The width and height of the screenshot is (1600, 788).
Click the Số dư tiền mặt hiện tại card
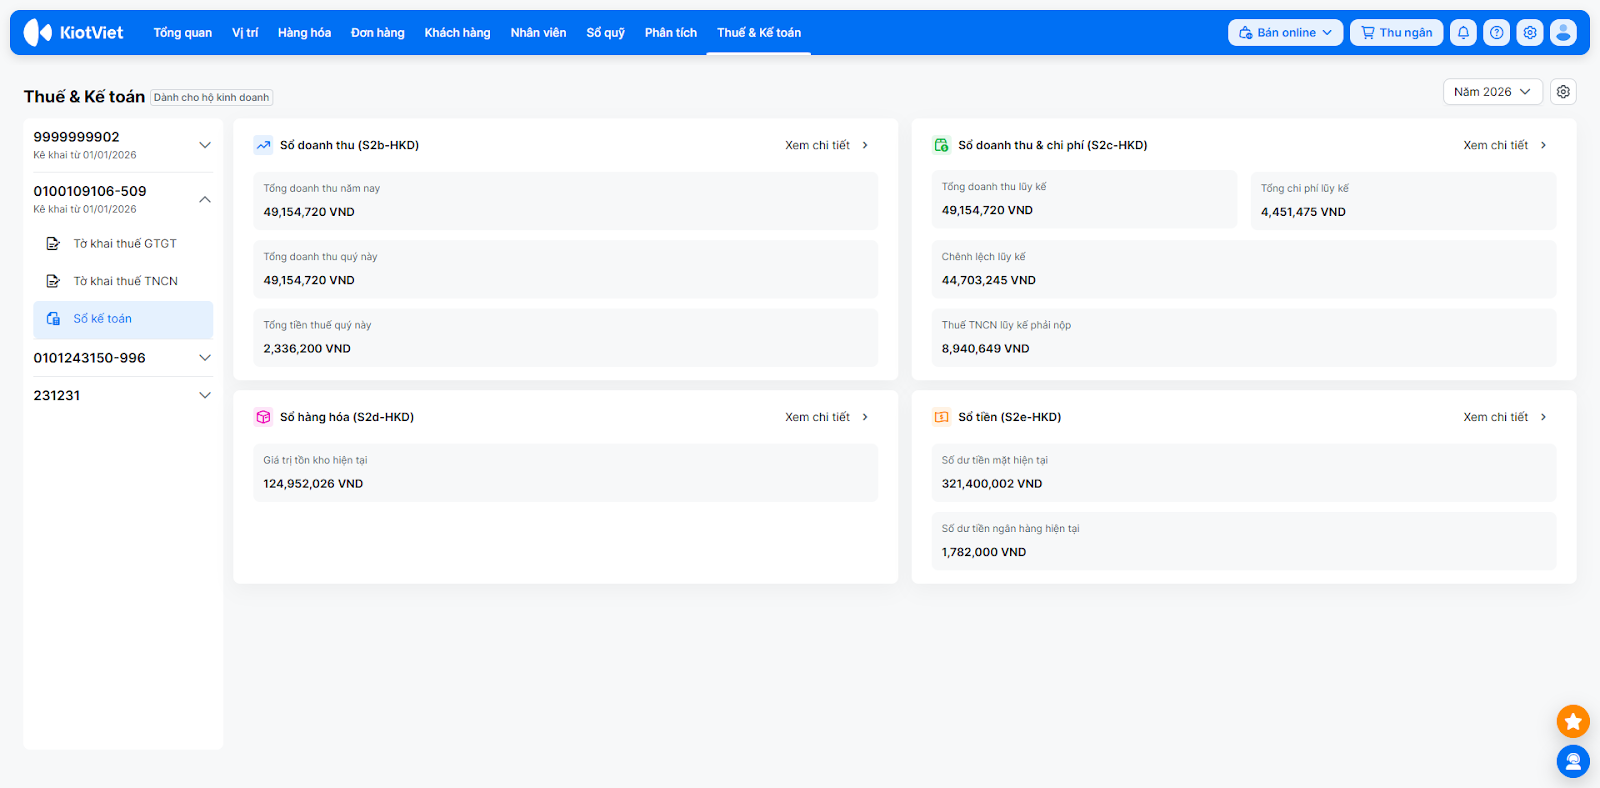[x=1244, y=473]
